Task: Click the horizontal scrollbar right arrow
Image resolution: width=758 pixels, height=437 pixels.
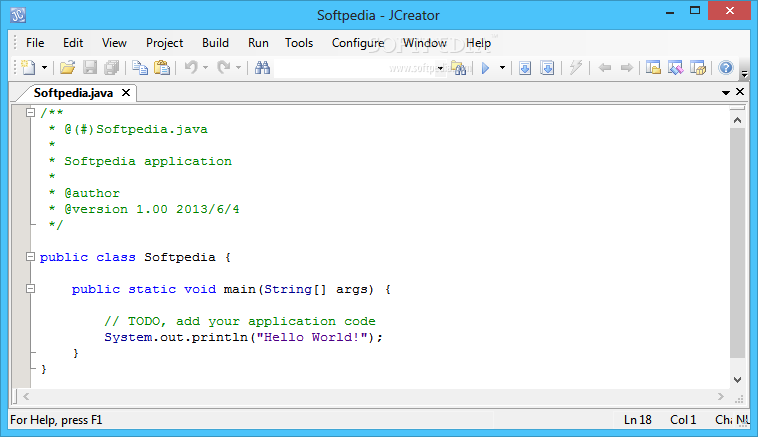Action: click(721, 396)
